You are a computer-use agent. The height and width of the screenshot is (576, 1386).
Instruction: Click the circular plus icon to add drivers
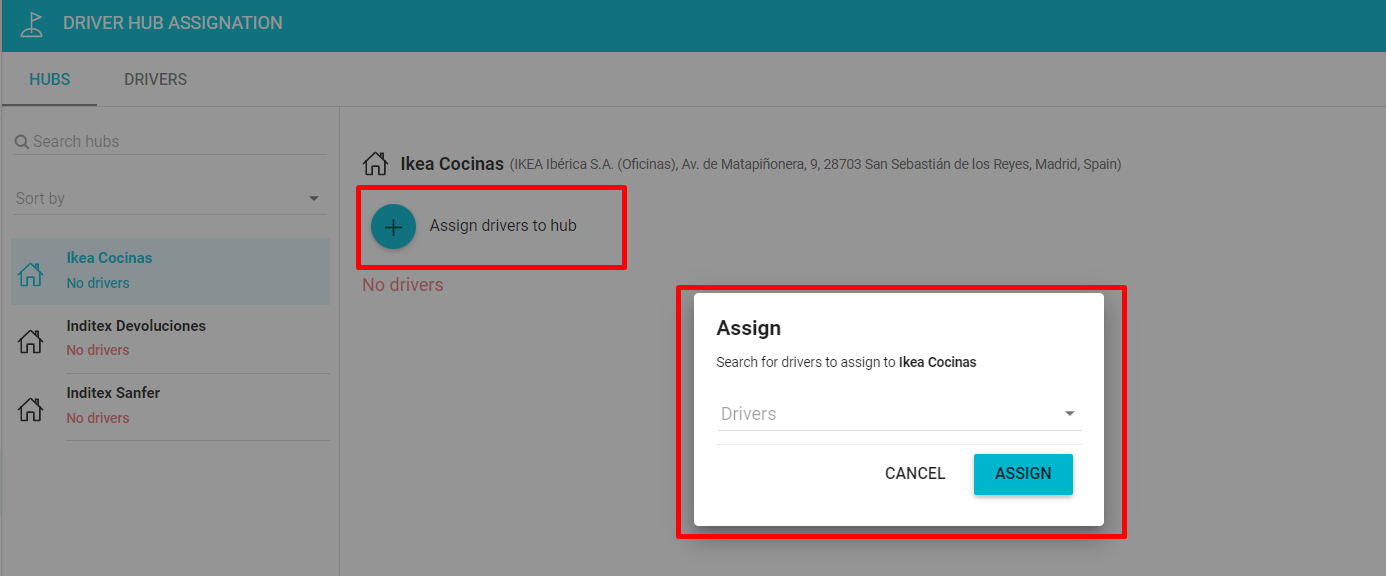393,226
